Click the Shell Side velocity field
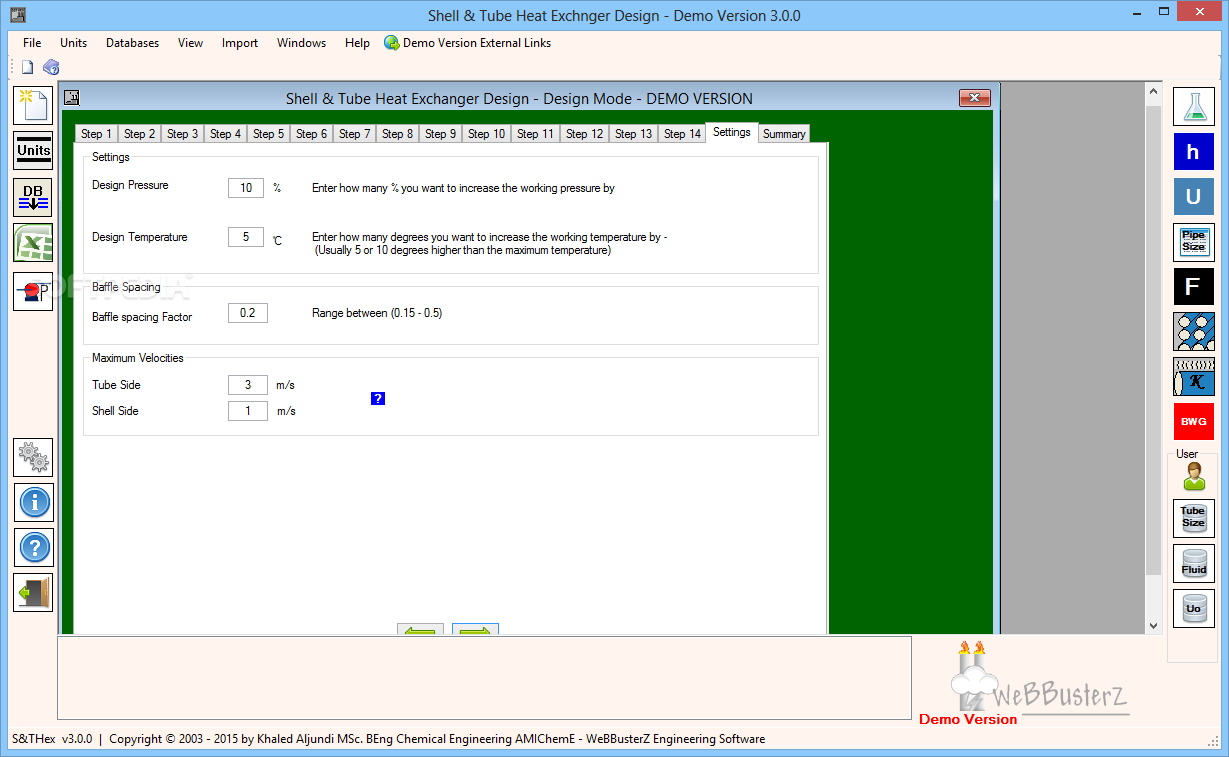This screenshot has height=757, width=1229. pos(248,411)
